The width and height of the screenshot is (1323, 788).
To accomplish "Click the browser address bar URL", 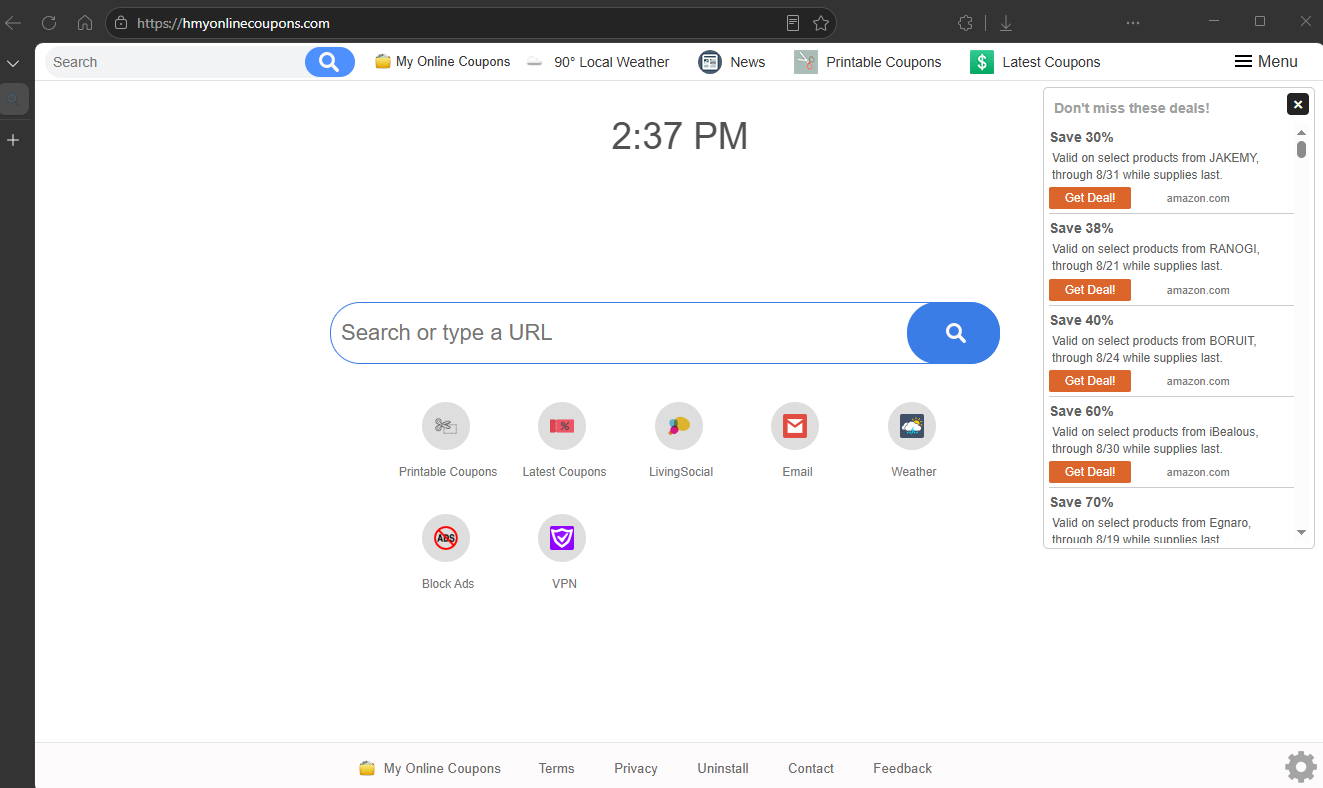I will click(233, 23).
